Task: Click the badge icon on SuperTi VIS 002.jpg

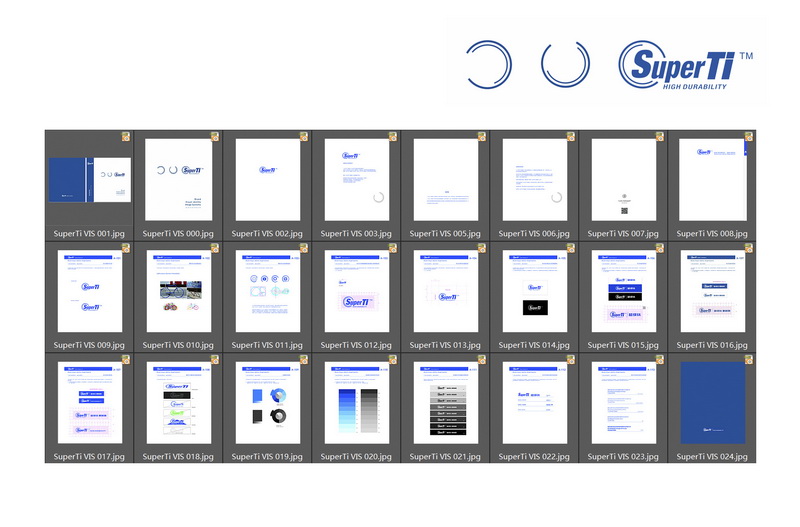Action: tap(304, 136)
